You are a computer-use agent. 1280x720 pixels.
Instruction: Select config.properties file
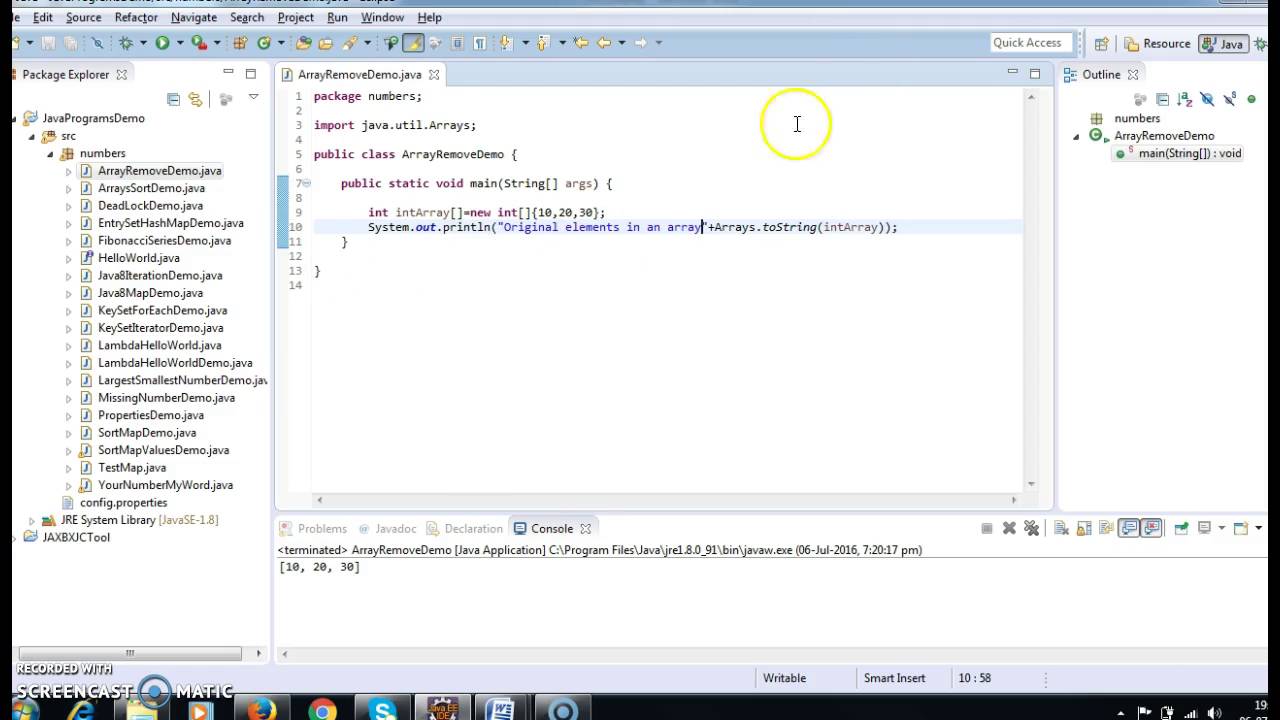(123, 503)
